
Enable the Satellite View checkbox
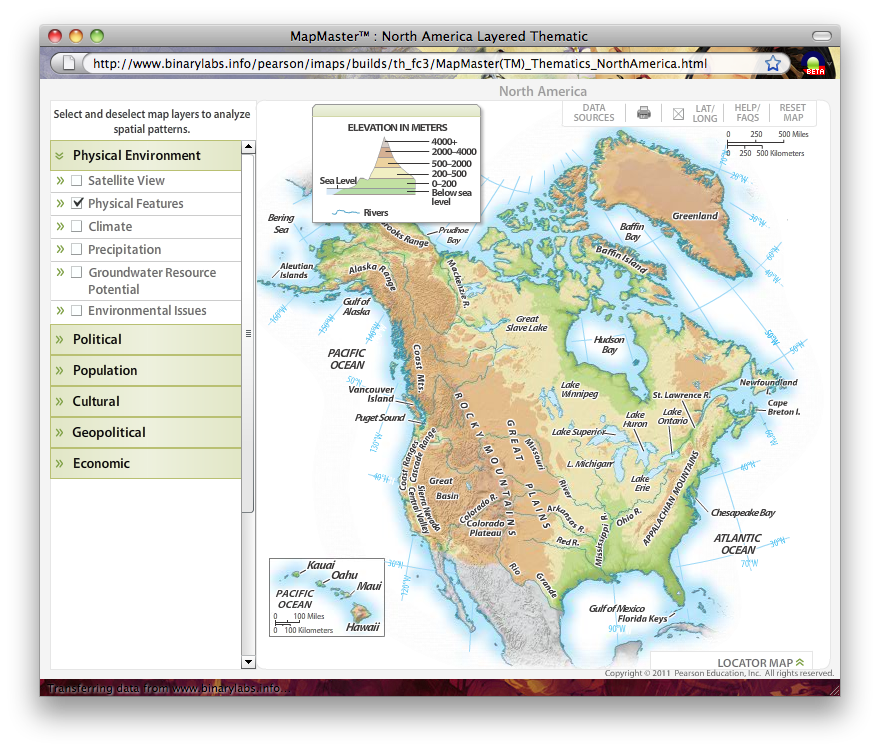[77, 181]
